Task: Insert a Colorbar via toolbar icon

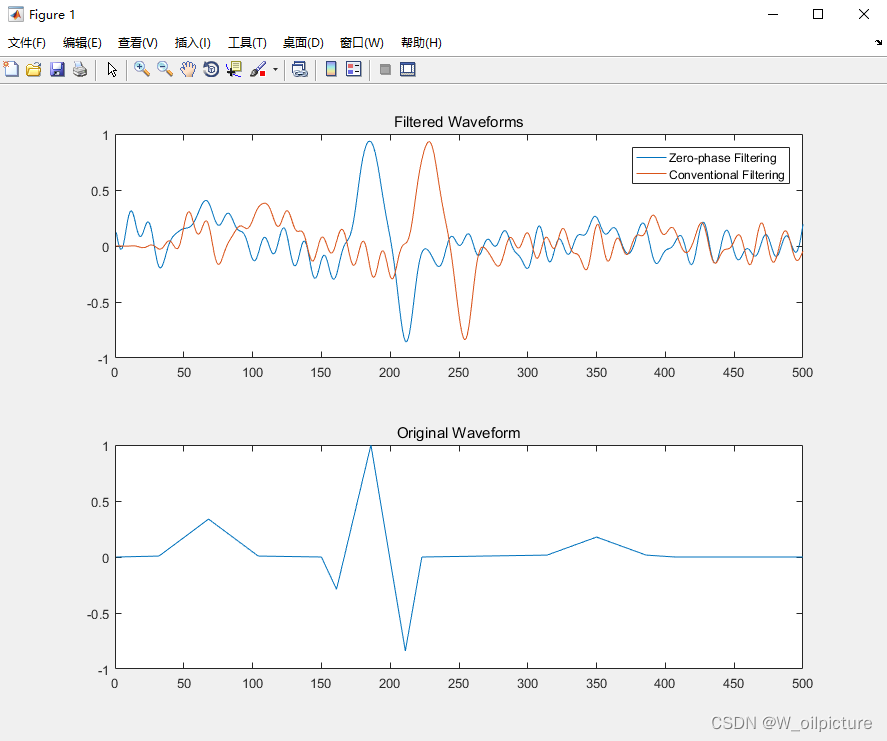Action: click(331, 70)
